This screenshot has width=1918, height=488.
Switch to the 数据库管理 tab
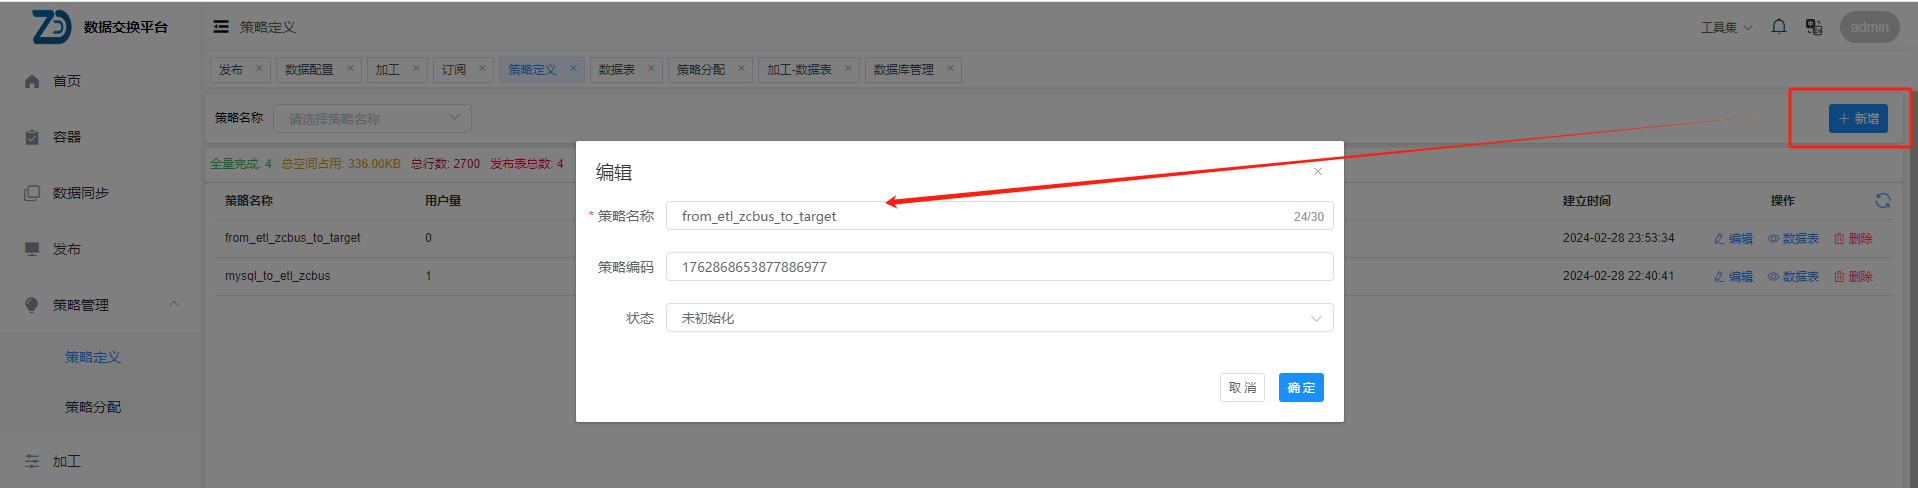point(903,69)
